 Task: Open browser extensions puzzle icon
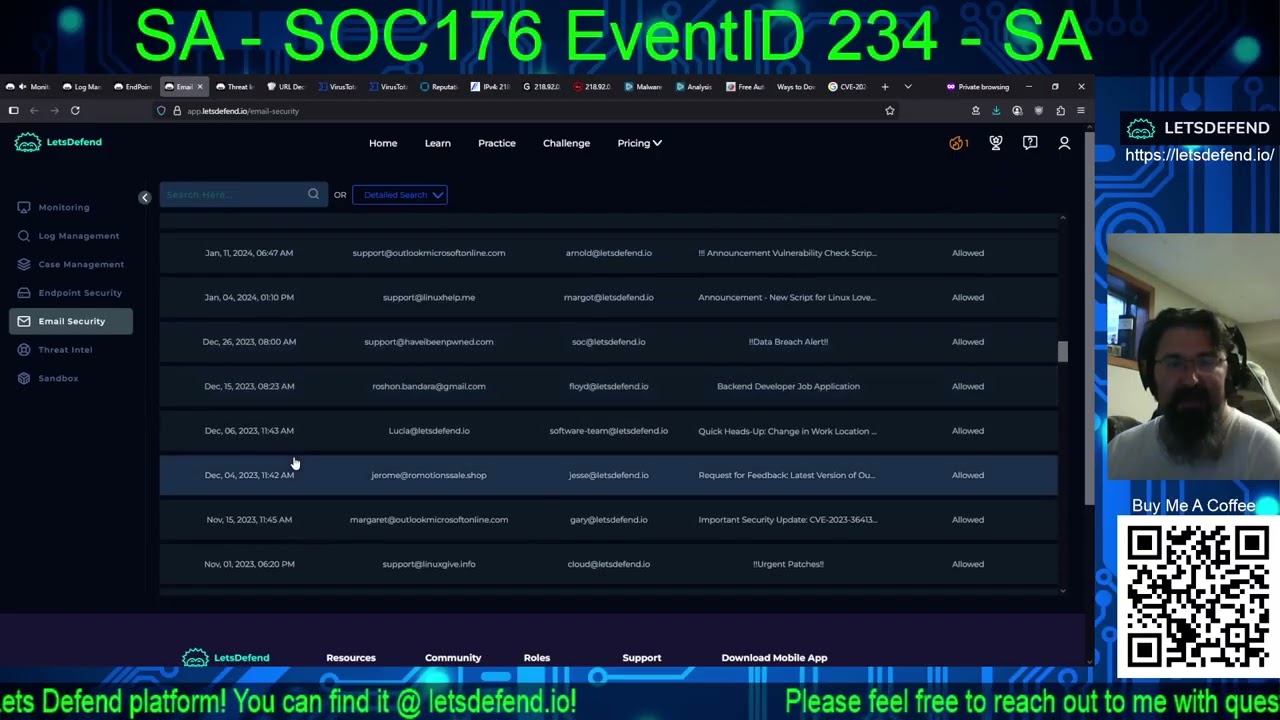[1060, 111]
